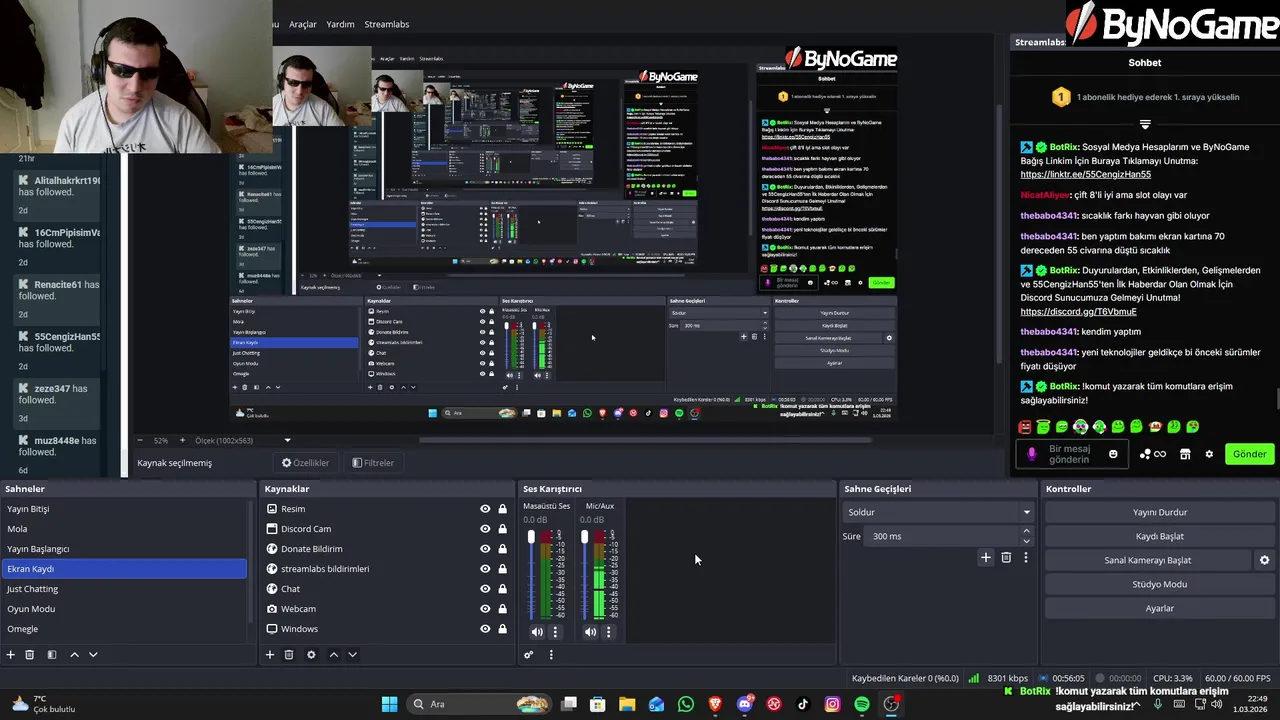Open the Yardım menu
The image size is (1280, 720).
tap(341, 24)
